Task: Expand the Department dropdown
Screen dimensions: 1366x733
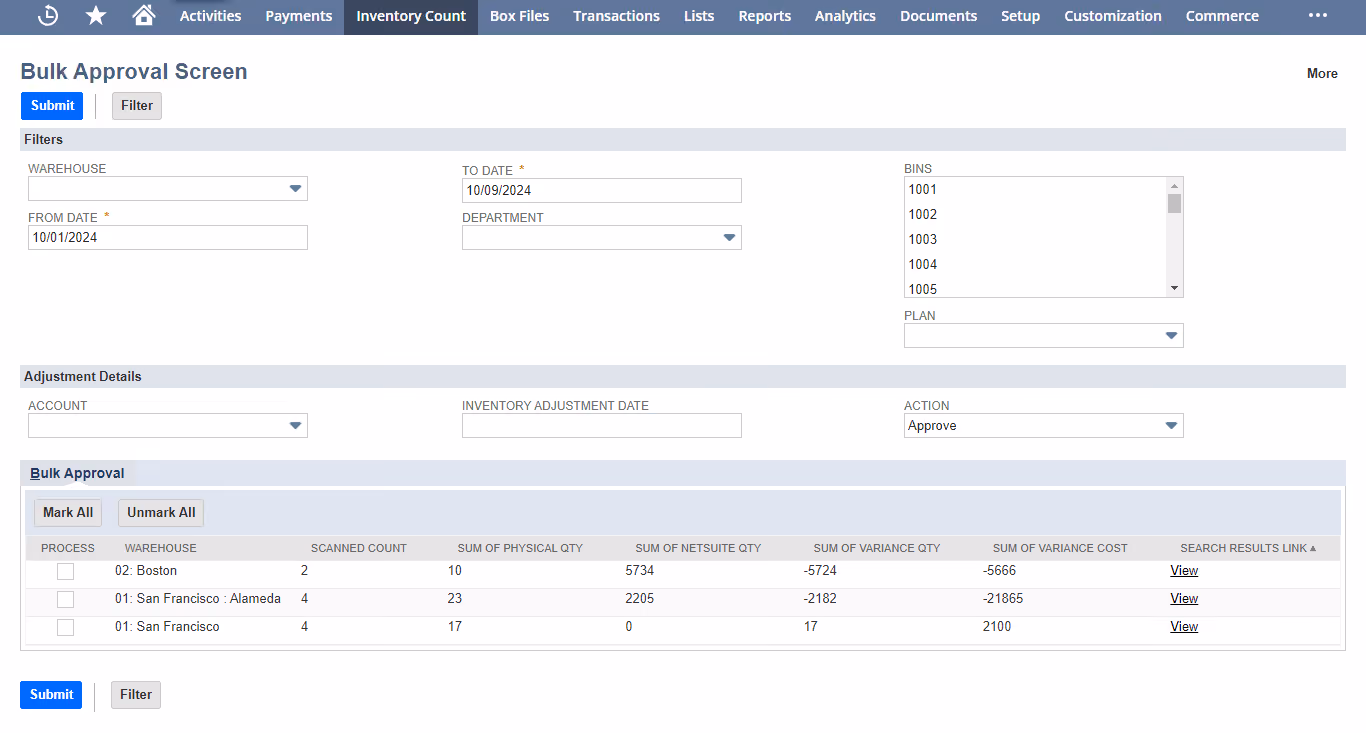Action: pyautogui.click(x=729, y=238)
